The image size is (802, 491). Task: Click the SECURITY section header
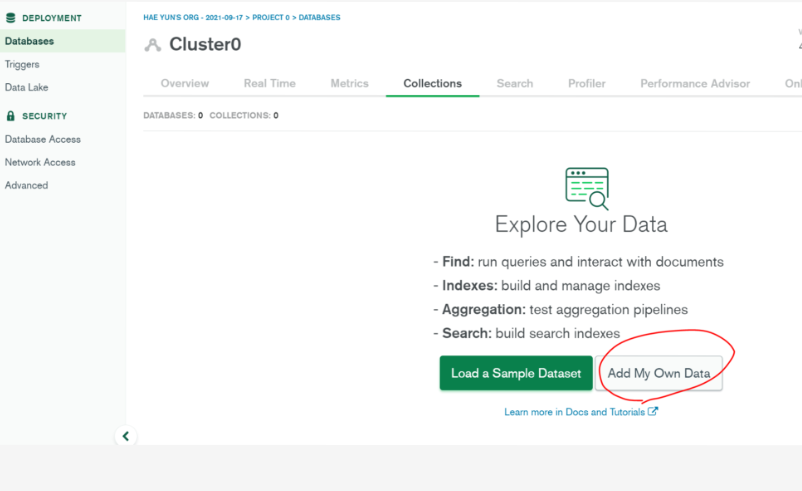coord(44,116)
